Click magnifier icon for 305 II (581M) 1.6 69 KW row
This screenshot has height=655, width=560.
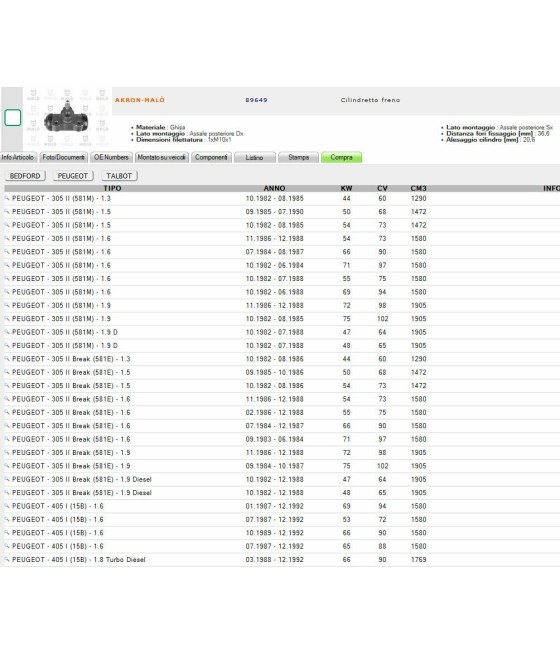(7, 292)
